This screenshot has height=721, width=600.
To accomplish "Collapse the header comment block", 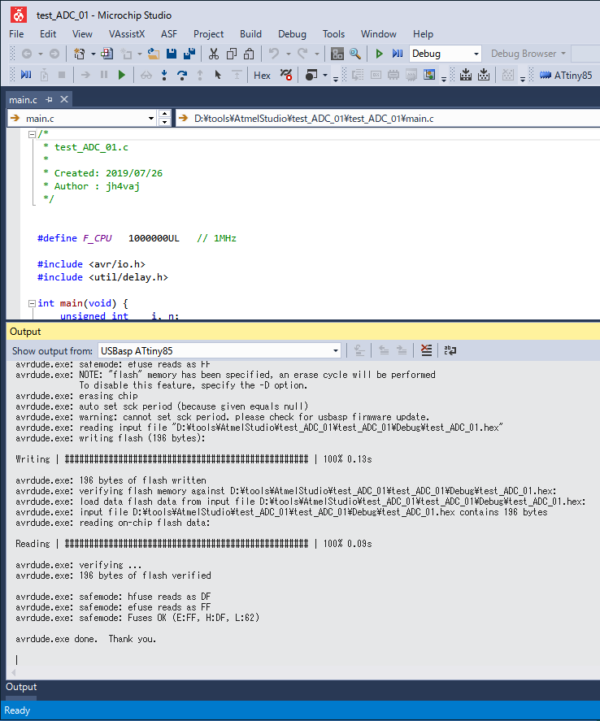I will (32, 134).
